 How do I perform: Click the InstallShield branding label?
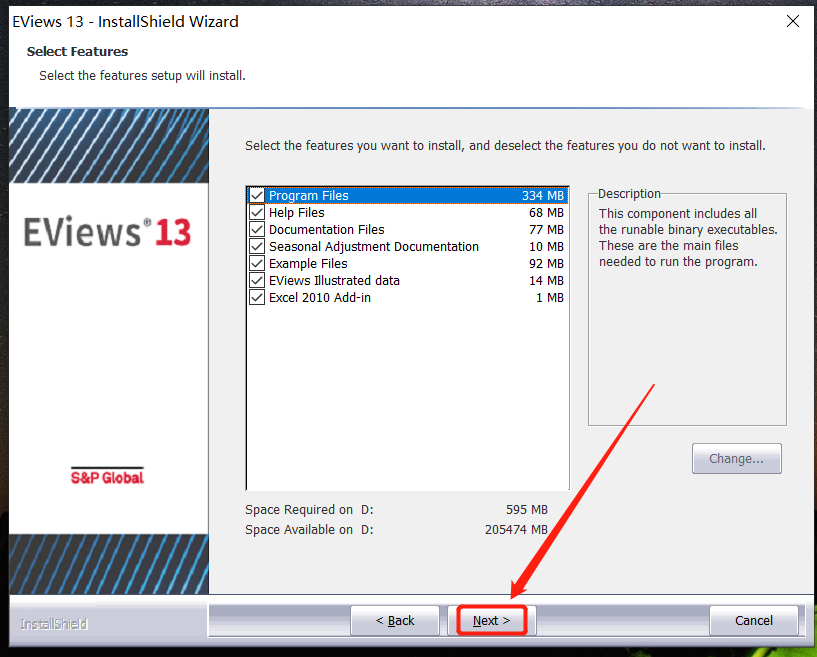tap(52, 622)
